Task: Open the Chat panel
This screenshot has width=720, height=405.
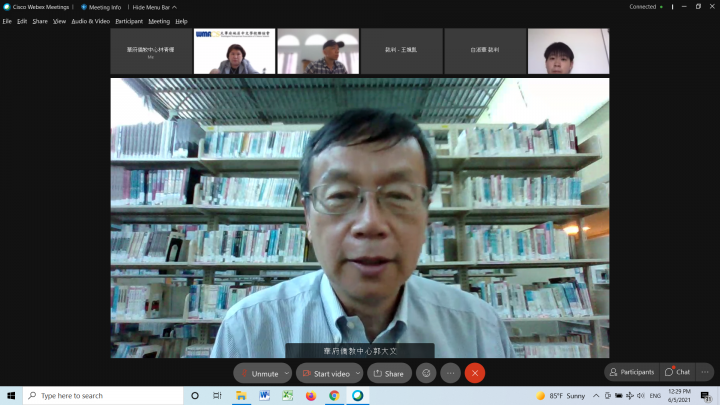Action: tap(677, 372)
